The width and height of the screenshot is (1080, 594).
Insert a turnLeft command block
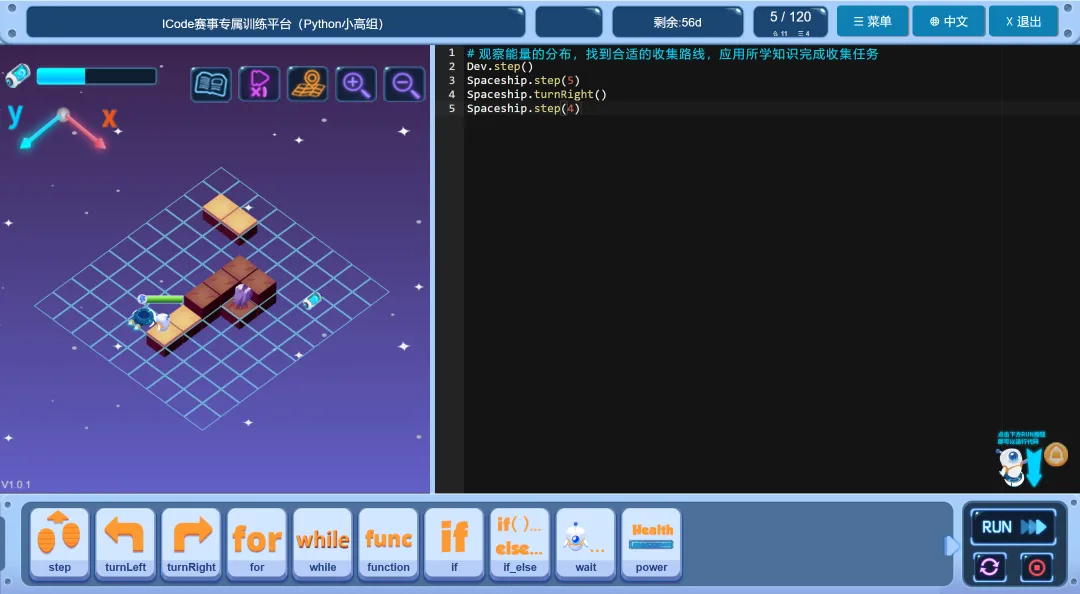[125, 543]
